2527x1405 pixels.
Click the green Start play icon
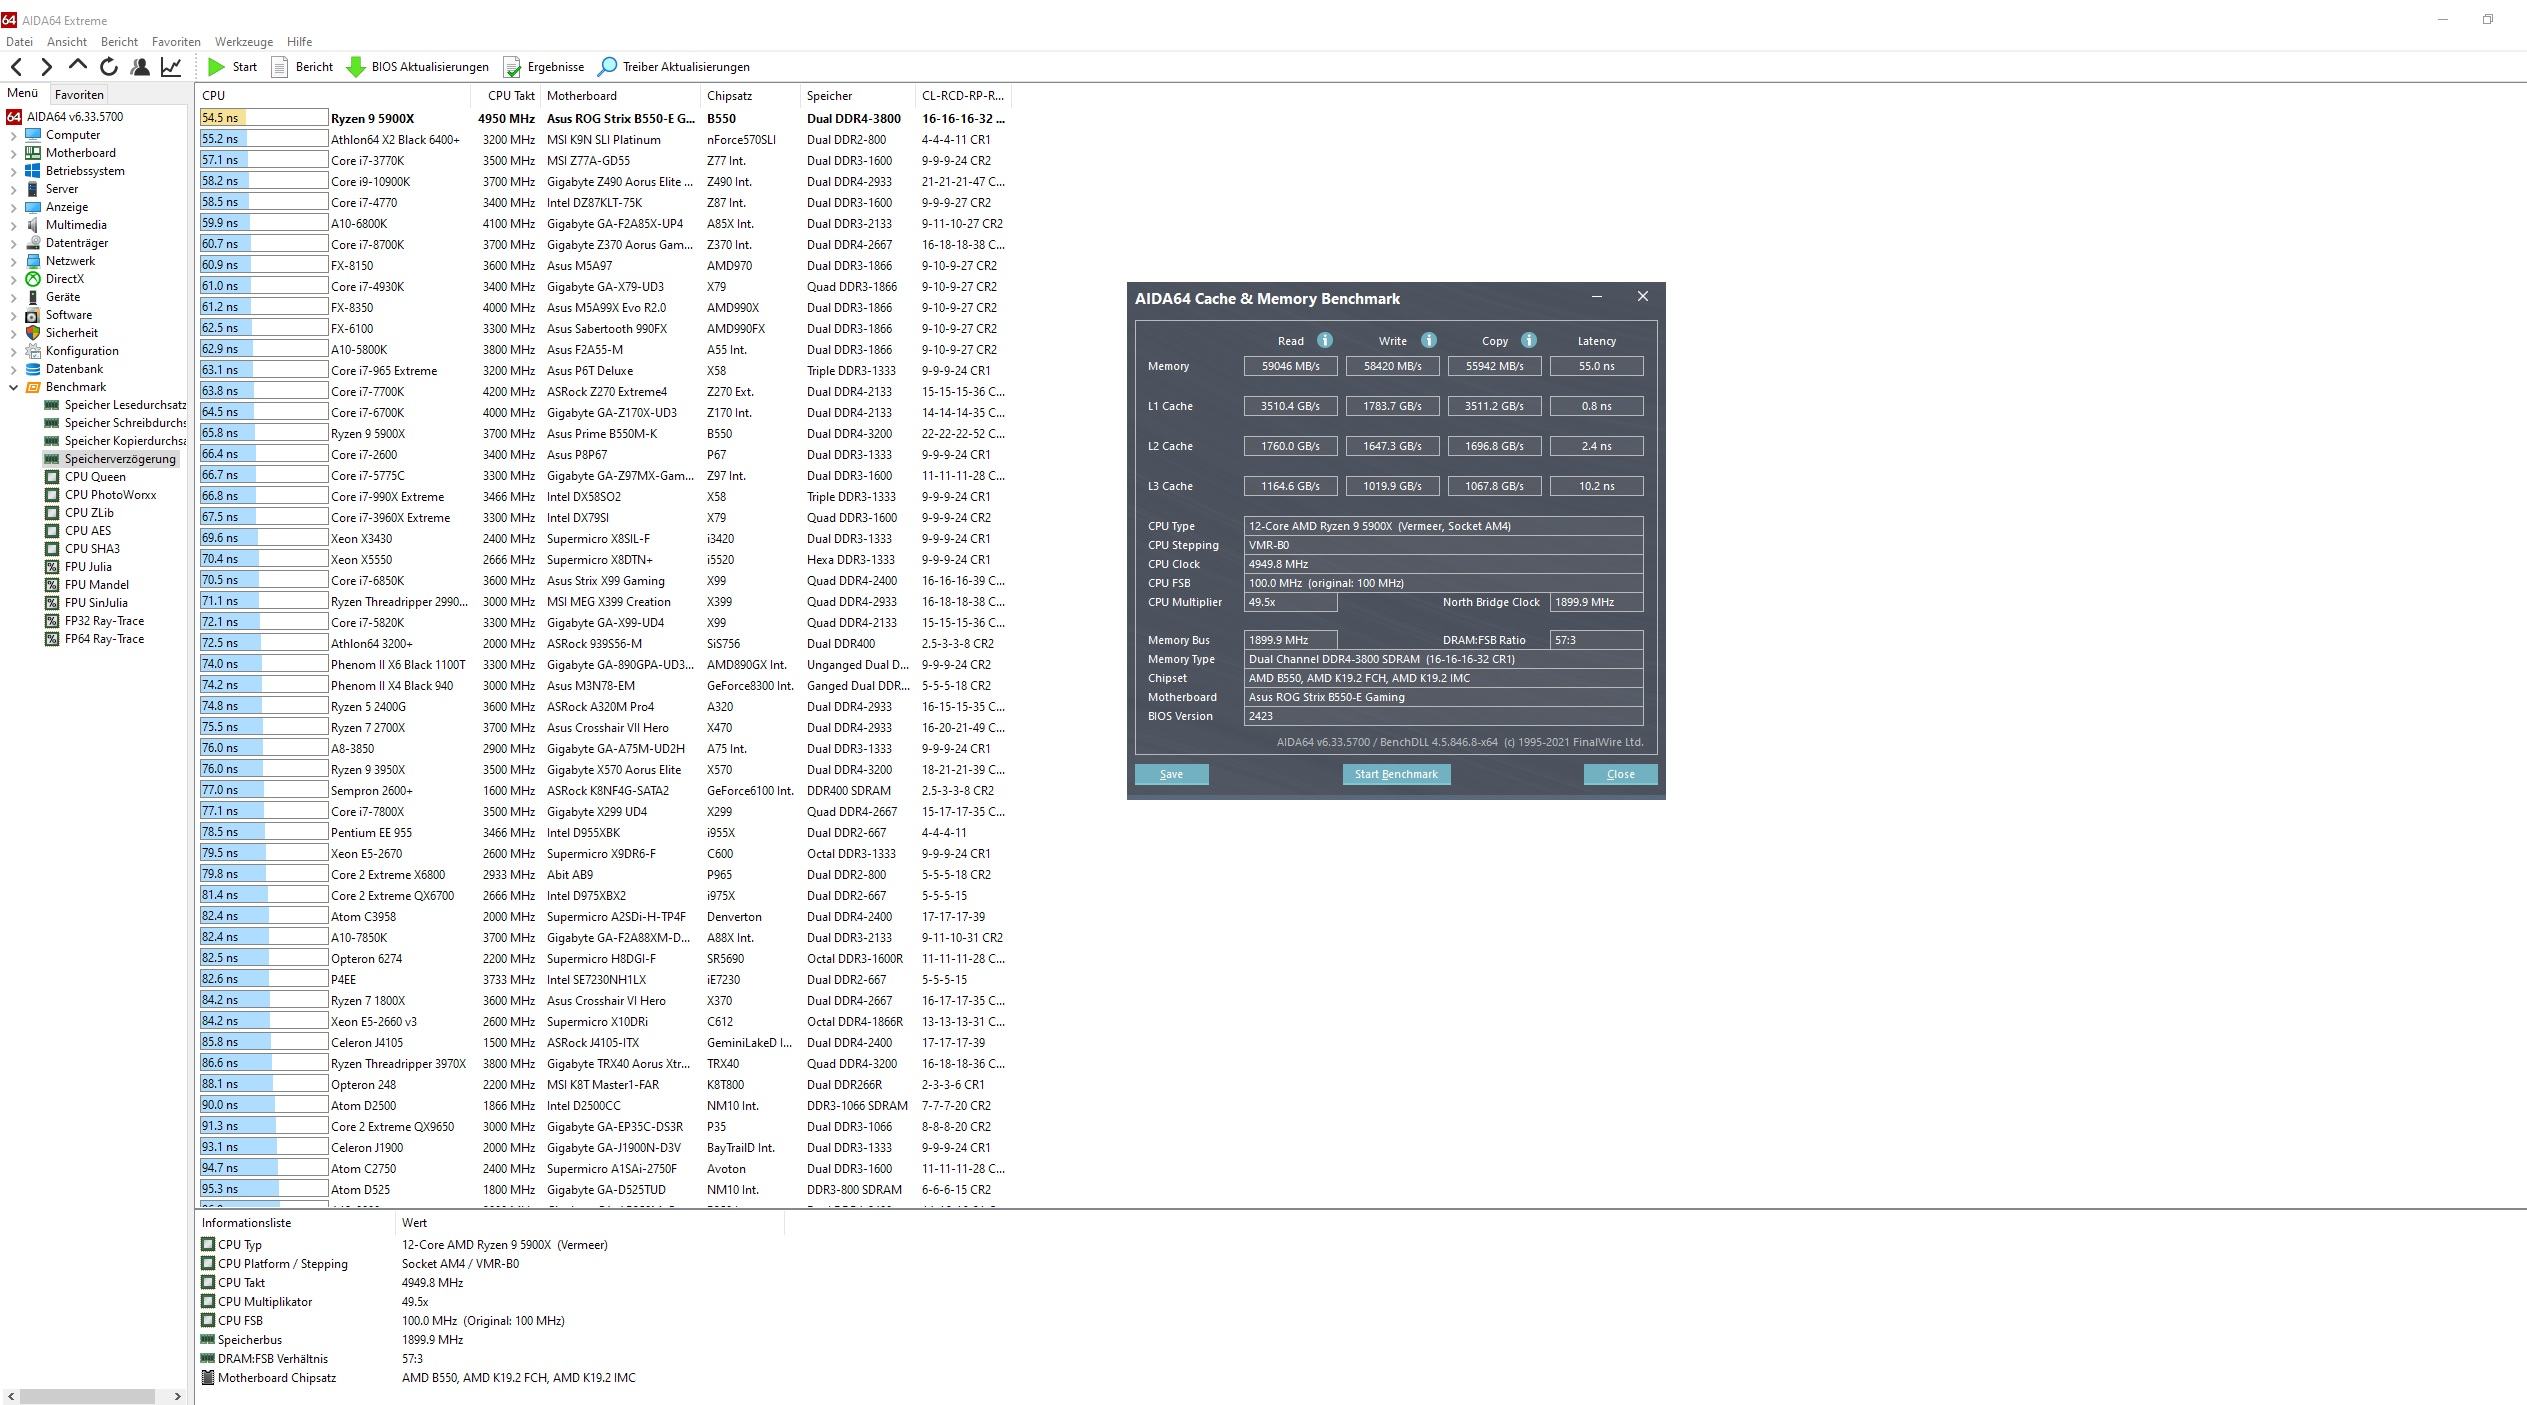coord(216,67)
